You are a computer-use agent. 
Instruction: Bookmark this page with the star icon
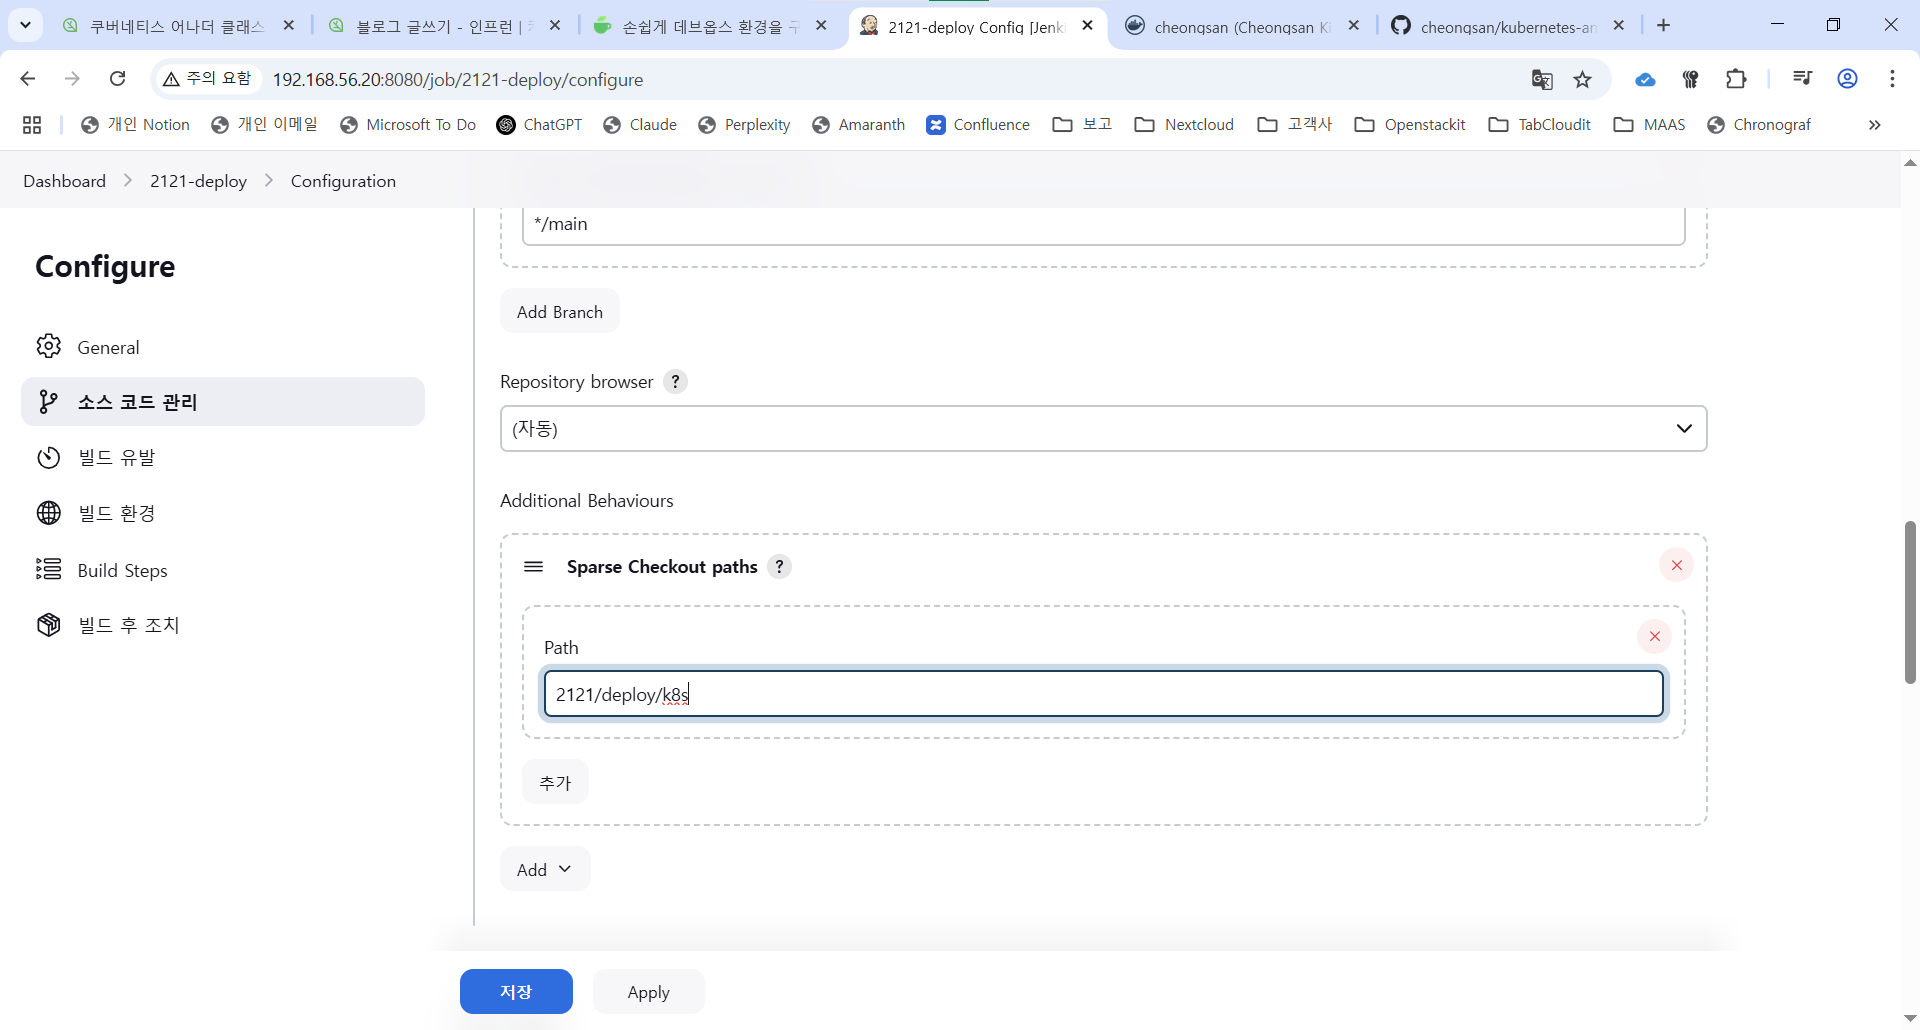click(x=1583, y=79)
